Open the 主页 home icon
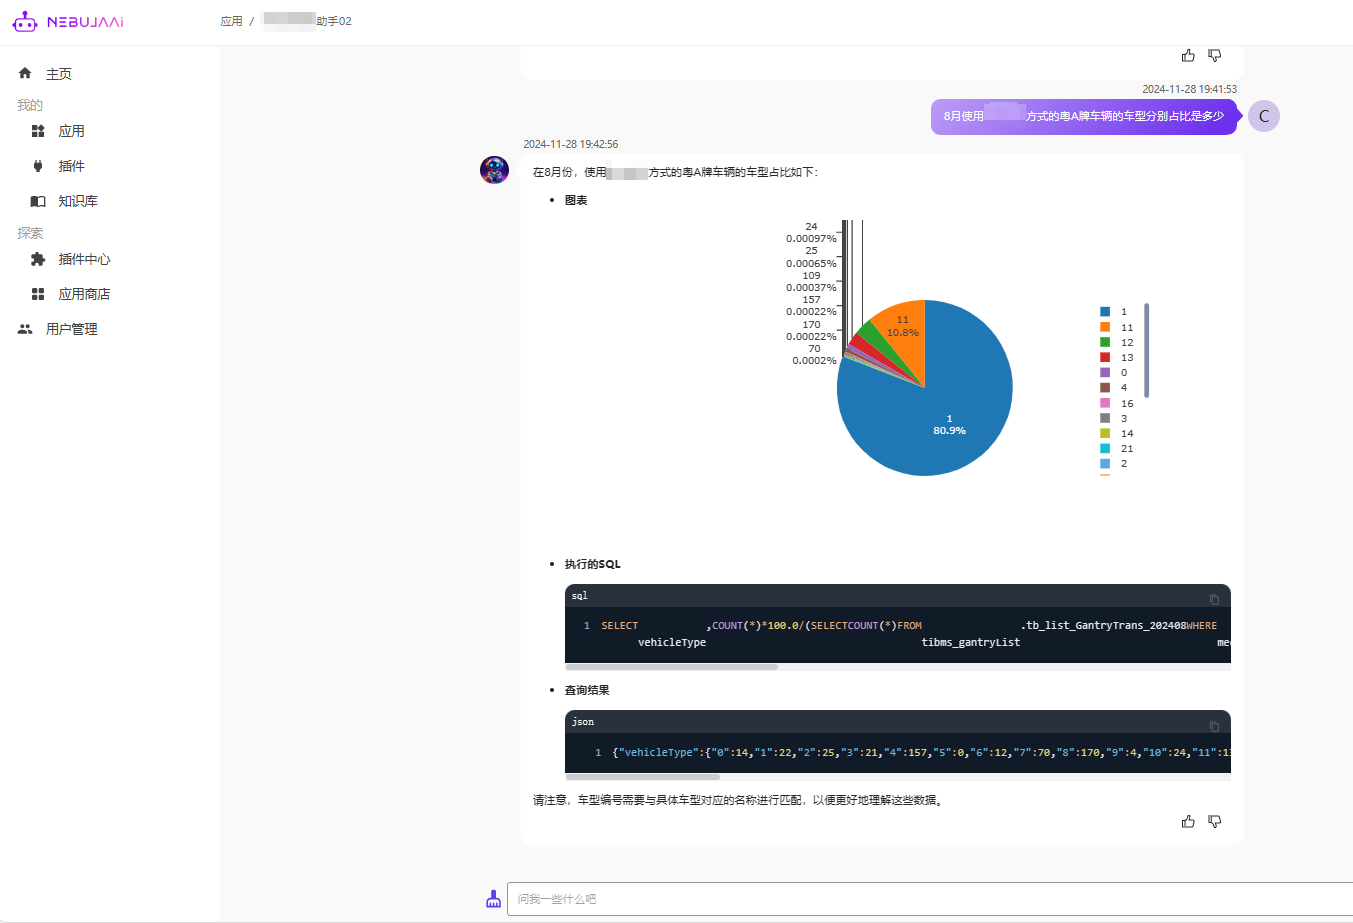This screenshot has height=923, width=1353. 25,73
